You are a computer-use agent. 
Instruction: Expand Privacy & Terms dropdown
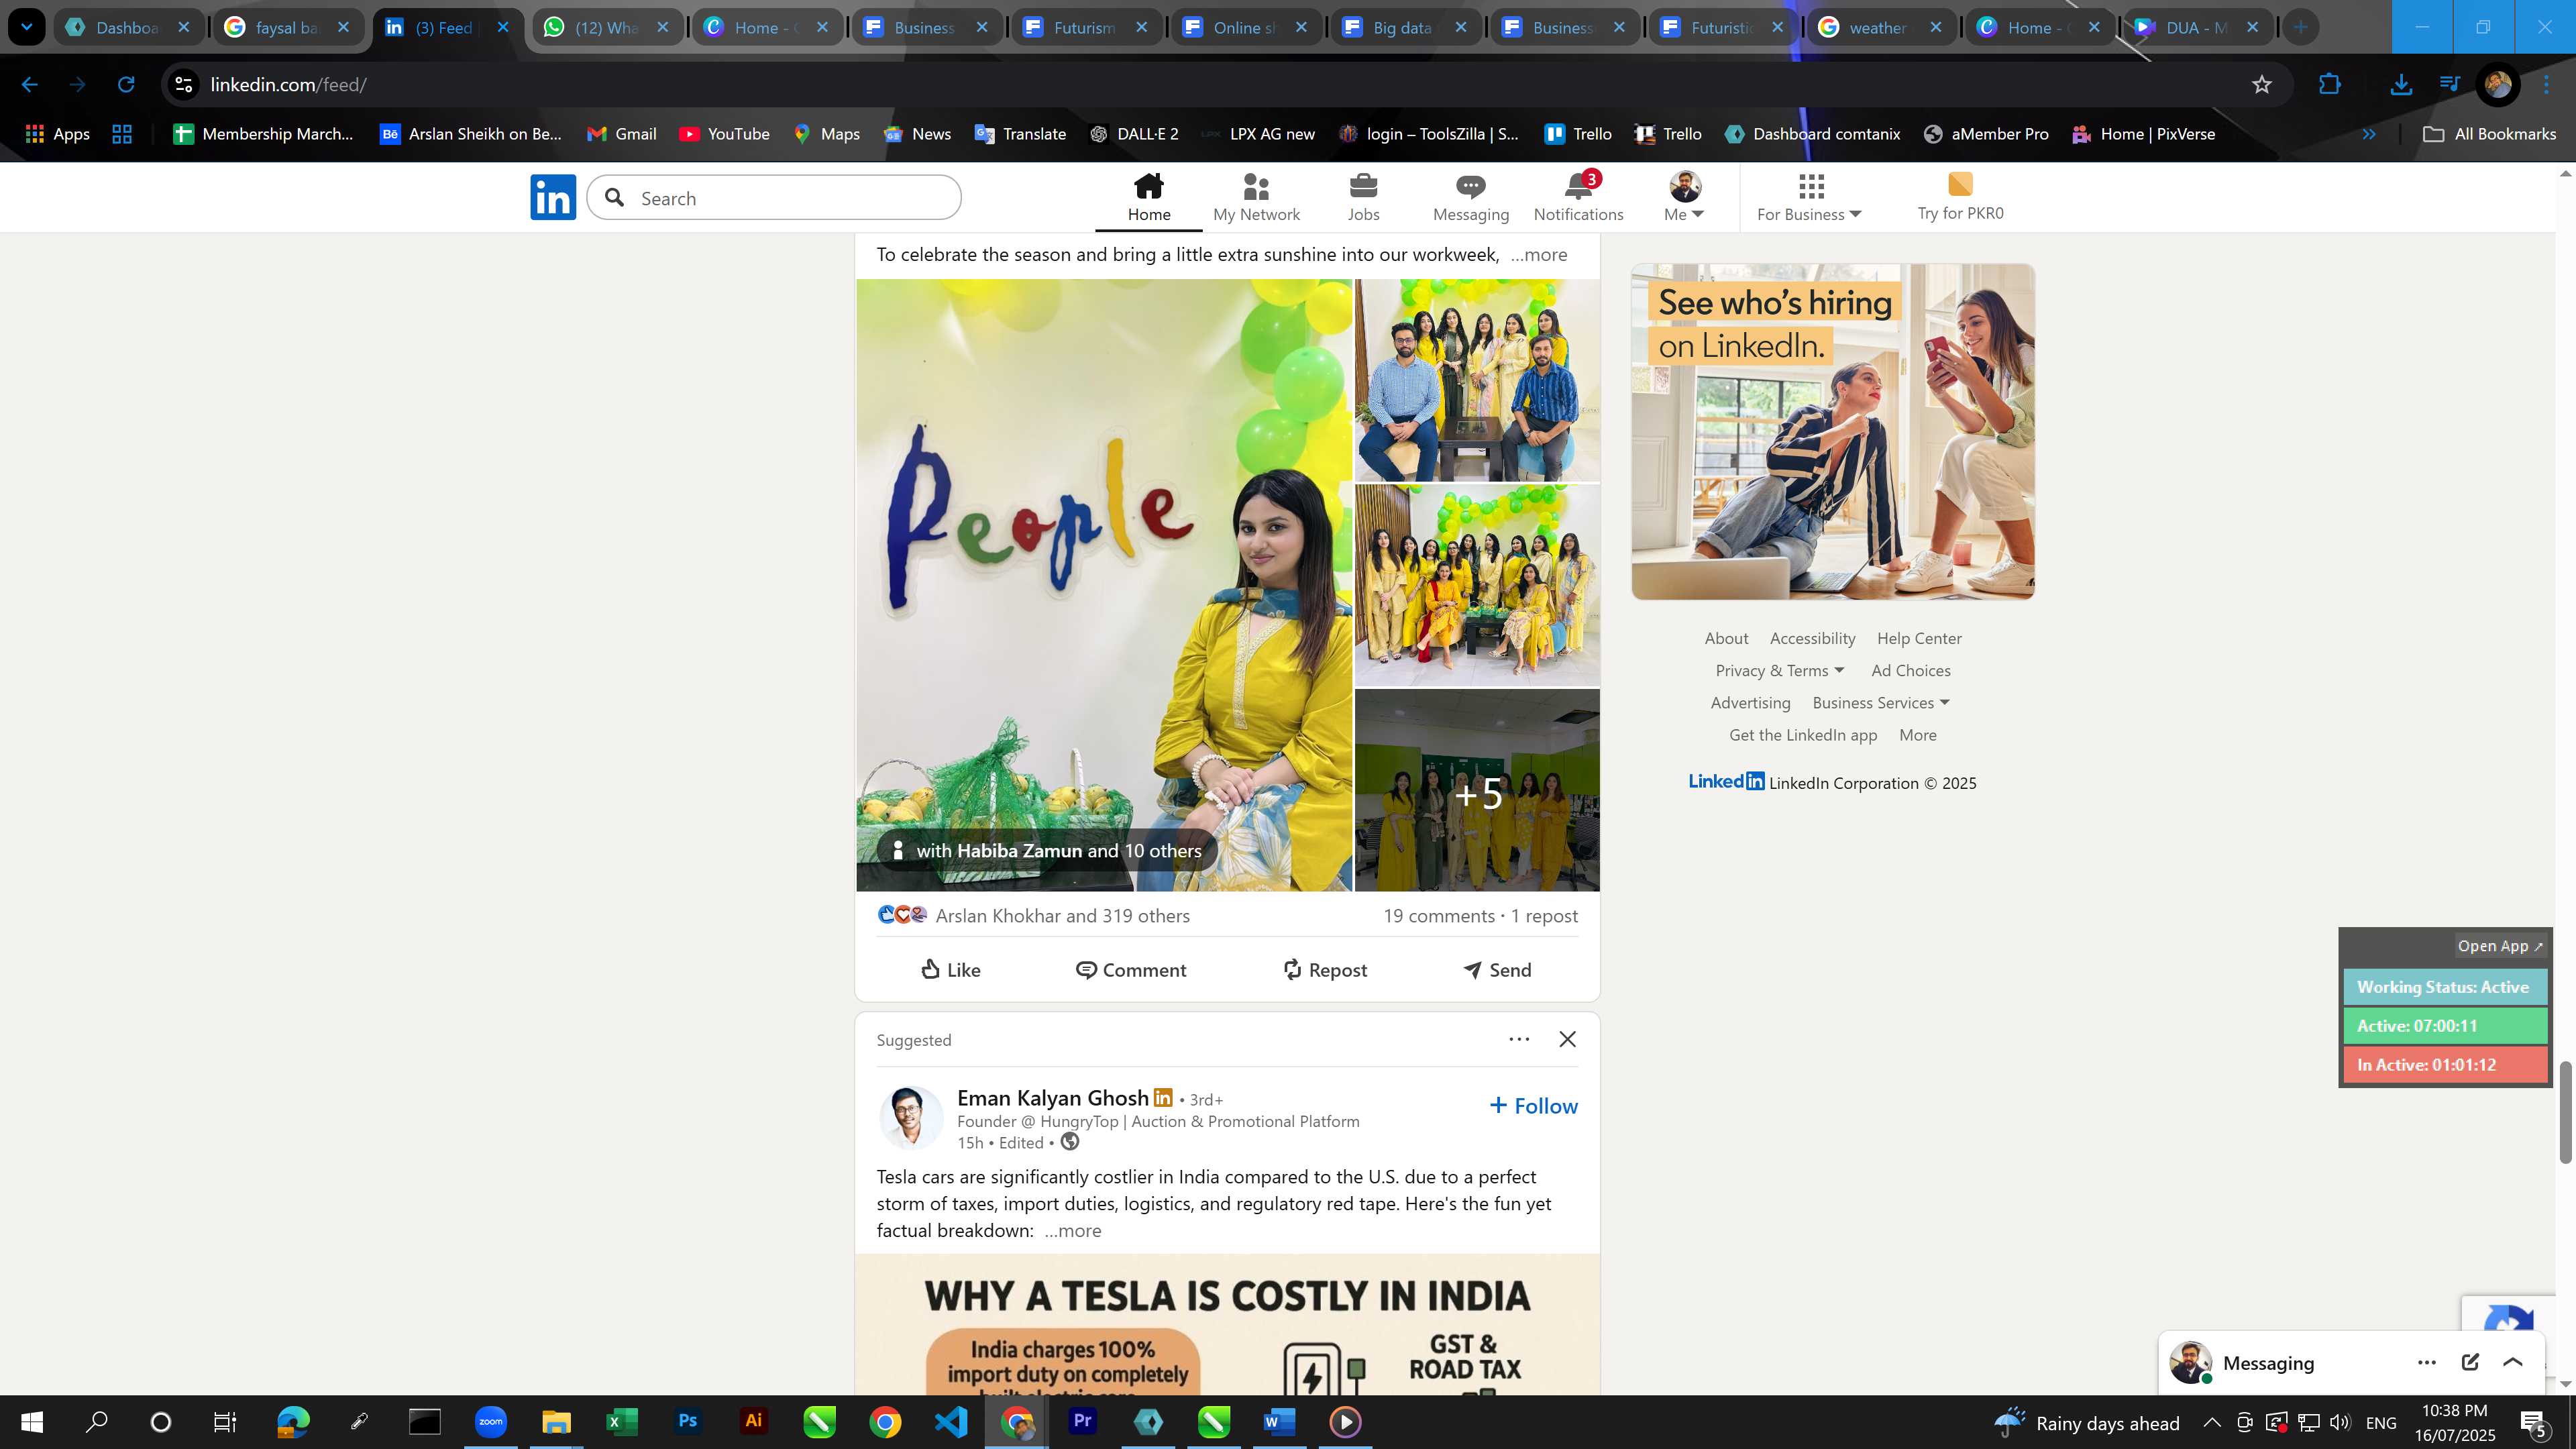(1780, 670)
